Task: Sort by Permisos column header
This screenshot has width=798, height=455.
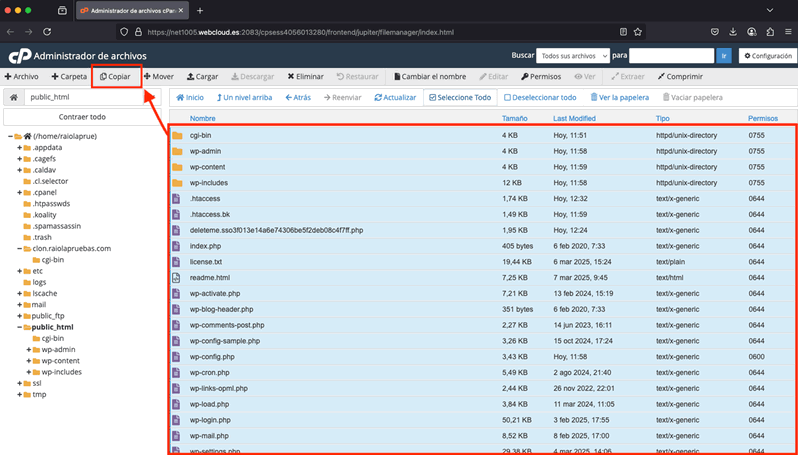Action: 763,119
